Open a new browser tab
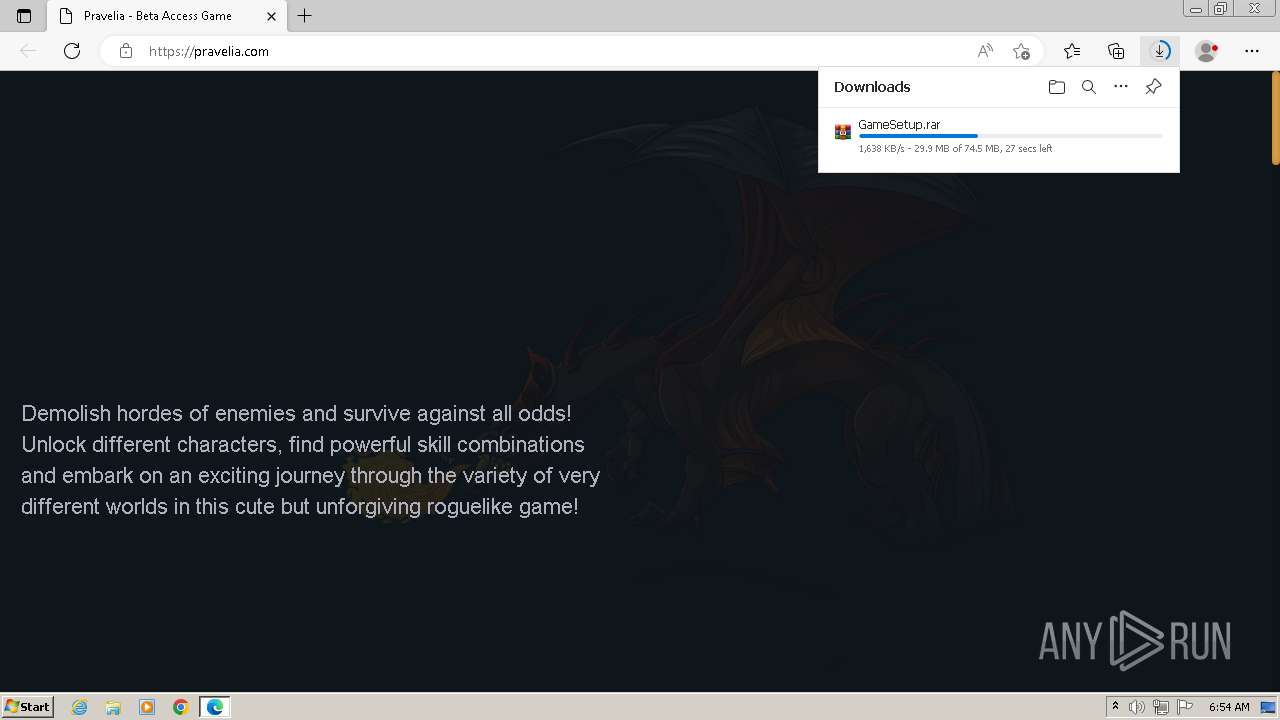This screenshot has height=720, width=1280. click(305, 16)
